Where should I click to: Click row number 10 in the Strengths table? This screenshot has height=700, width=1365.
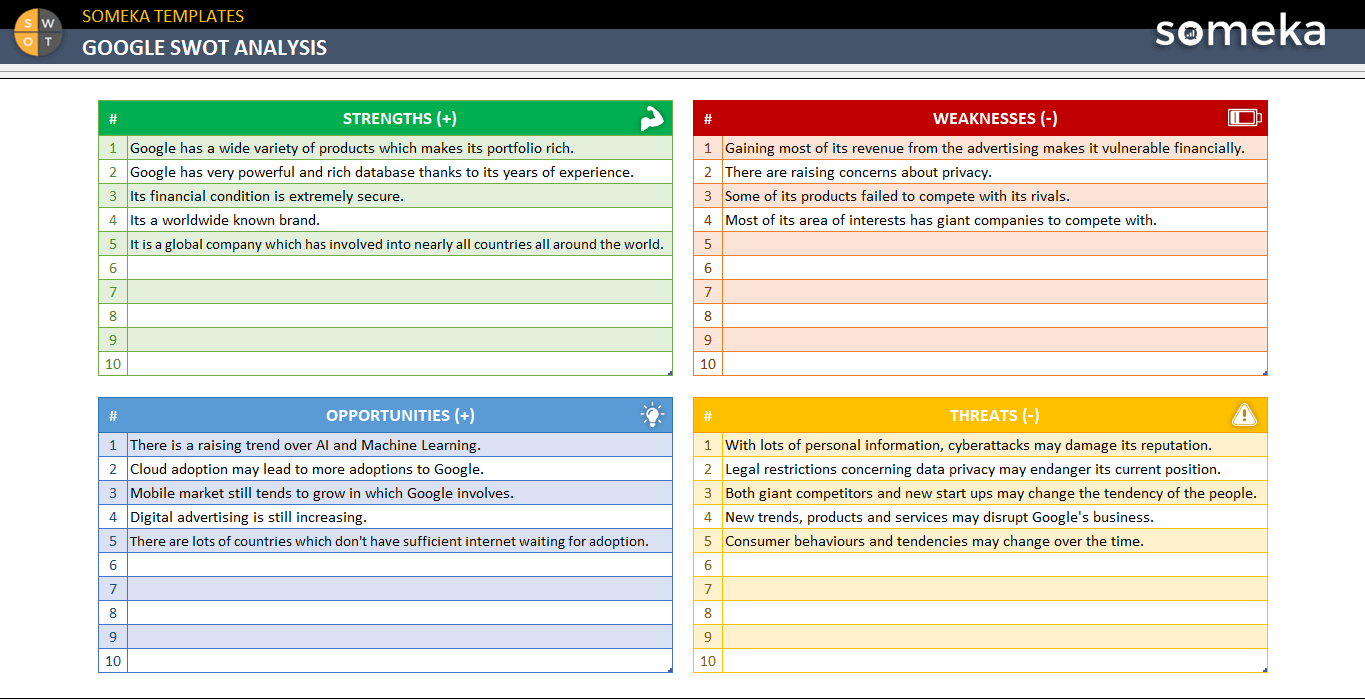tap(112, 364)
